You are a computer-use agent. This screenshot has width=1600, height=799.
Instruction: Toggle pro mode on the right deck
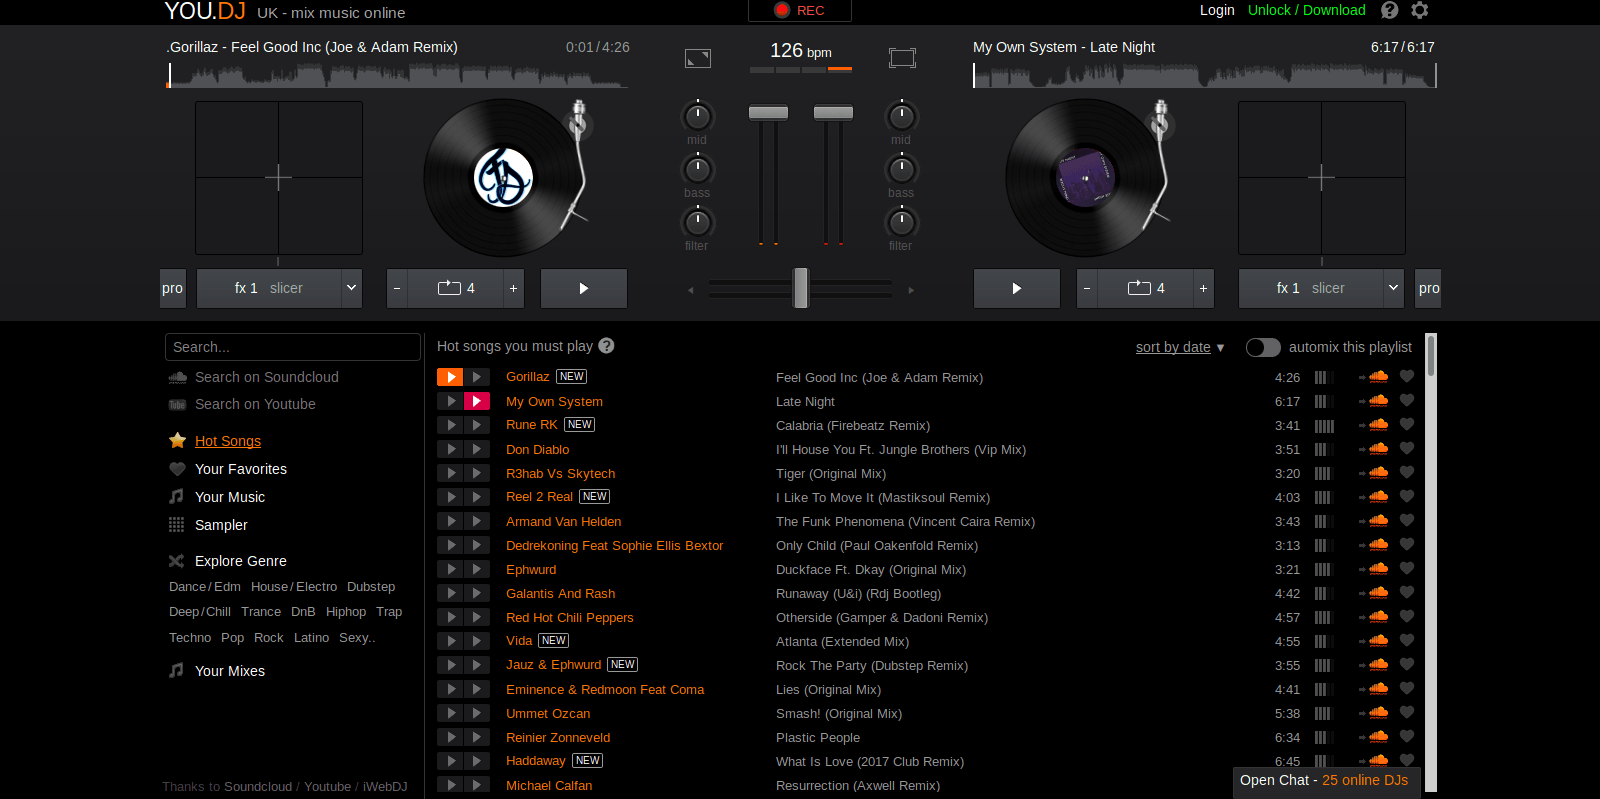1429,288
